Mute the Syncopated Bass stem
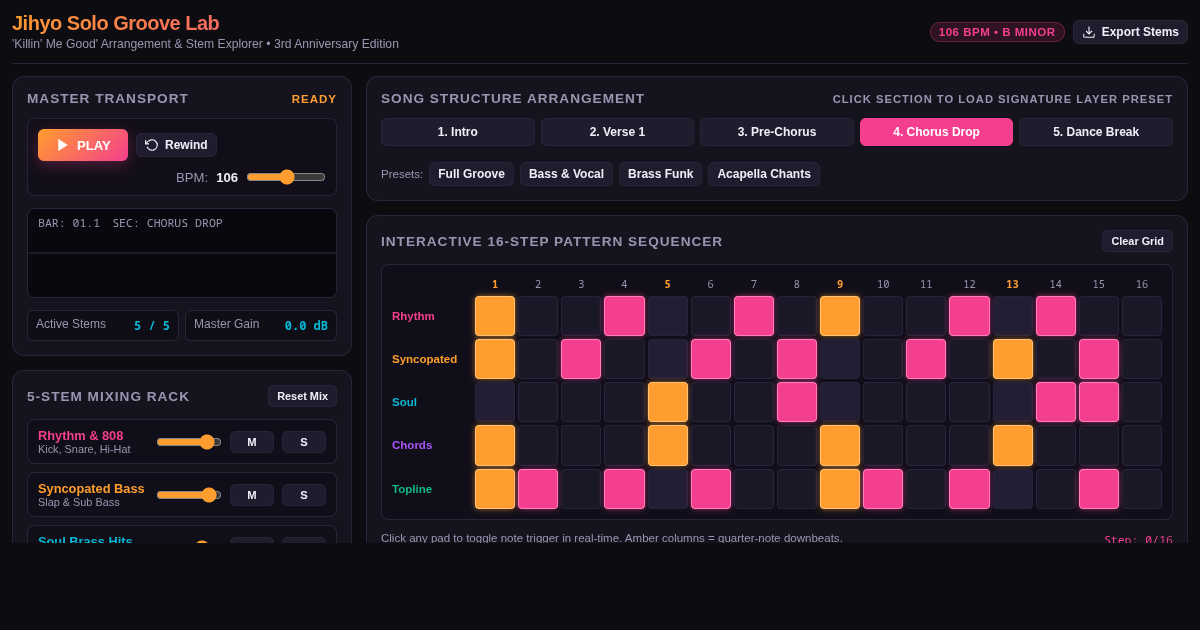 click(252, 495)
